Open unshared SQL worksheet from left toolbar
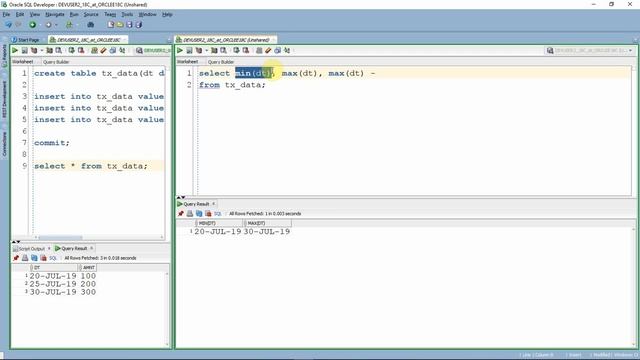Viewport: 640px width, 360px height. 94,50
